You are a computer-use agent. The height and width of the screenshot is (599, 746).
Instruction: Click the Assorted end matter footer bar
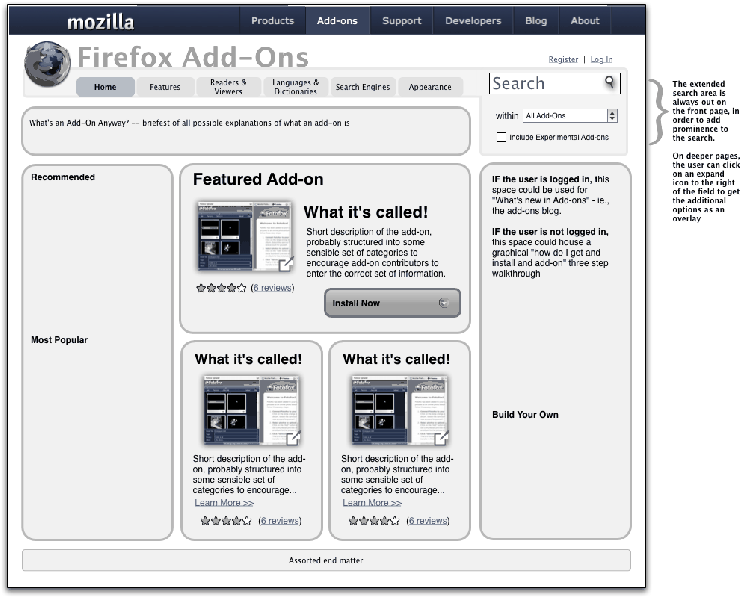(x=326, y=560)
